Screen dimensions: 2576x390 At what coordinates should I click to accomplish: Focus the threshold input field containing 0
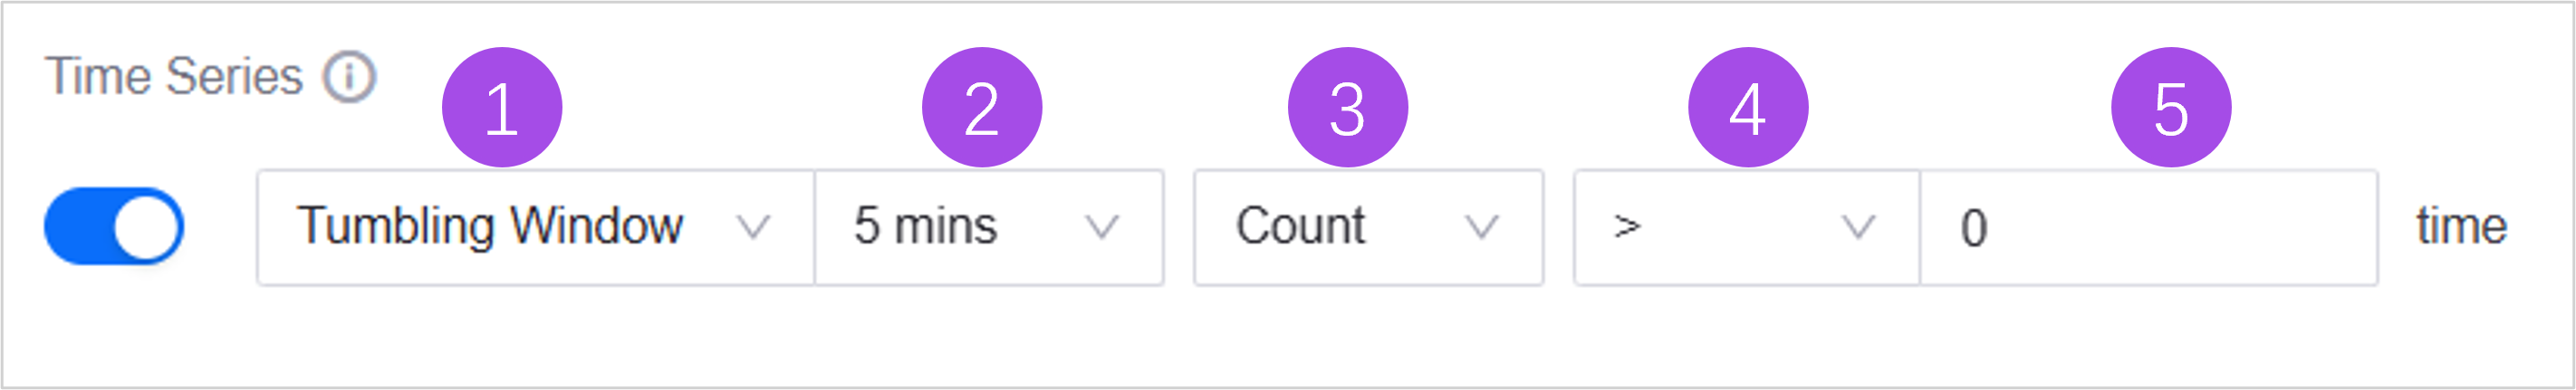point(2148,228)
